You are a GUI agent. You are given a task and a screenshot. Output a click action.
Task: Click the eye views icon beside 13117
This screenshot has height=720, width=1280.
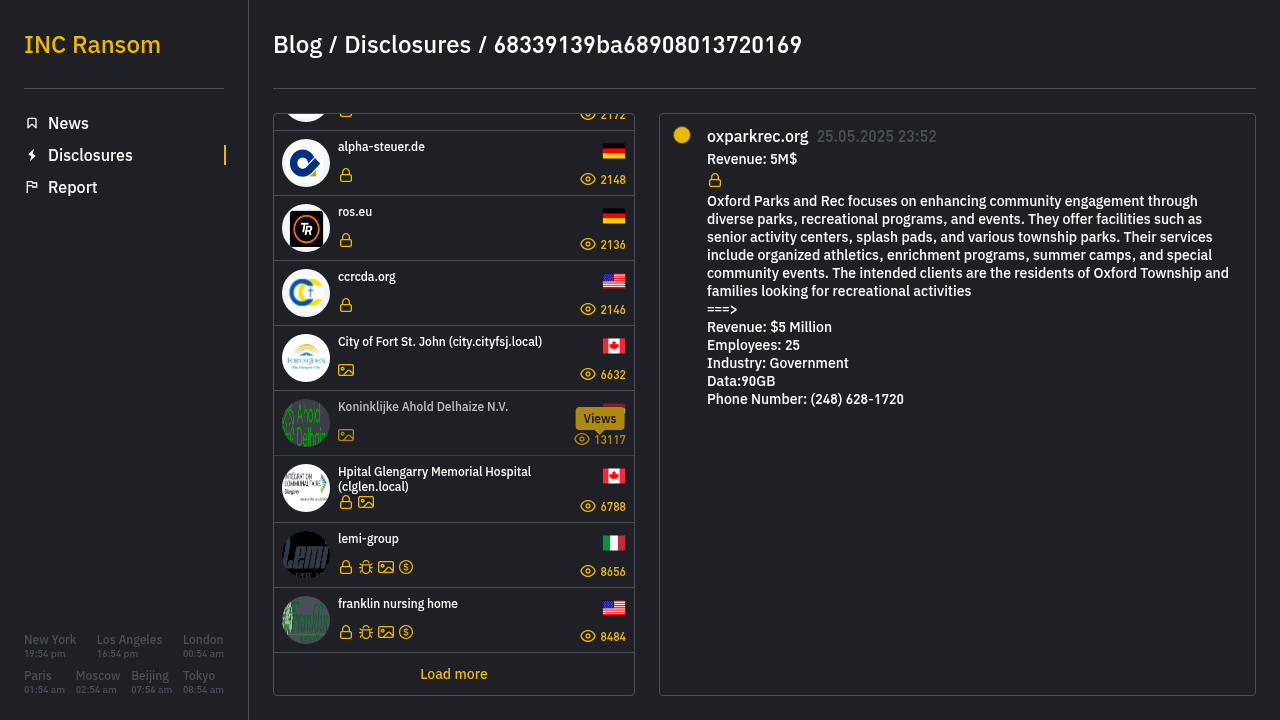tap(582, 439)
